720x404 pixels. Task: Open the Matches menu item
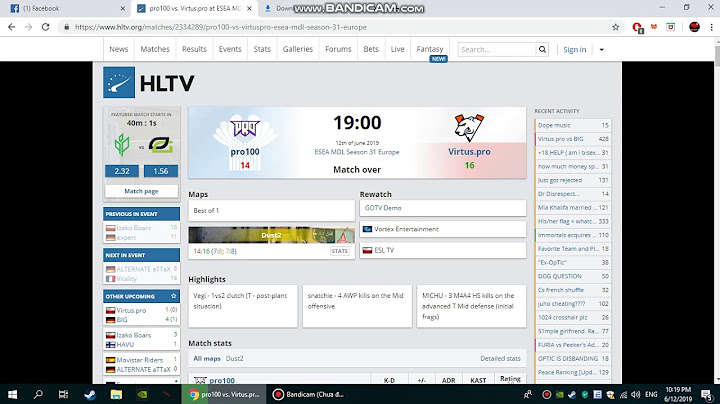155,49
